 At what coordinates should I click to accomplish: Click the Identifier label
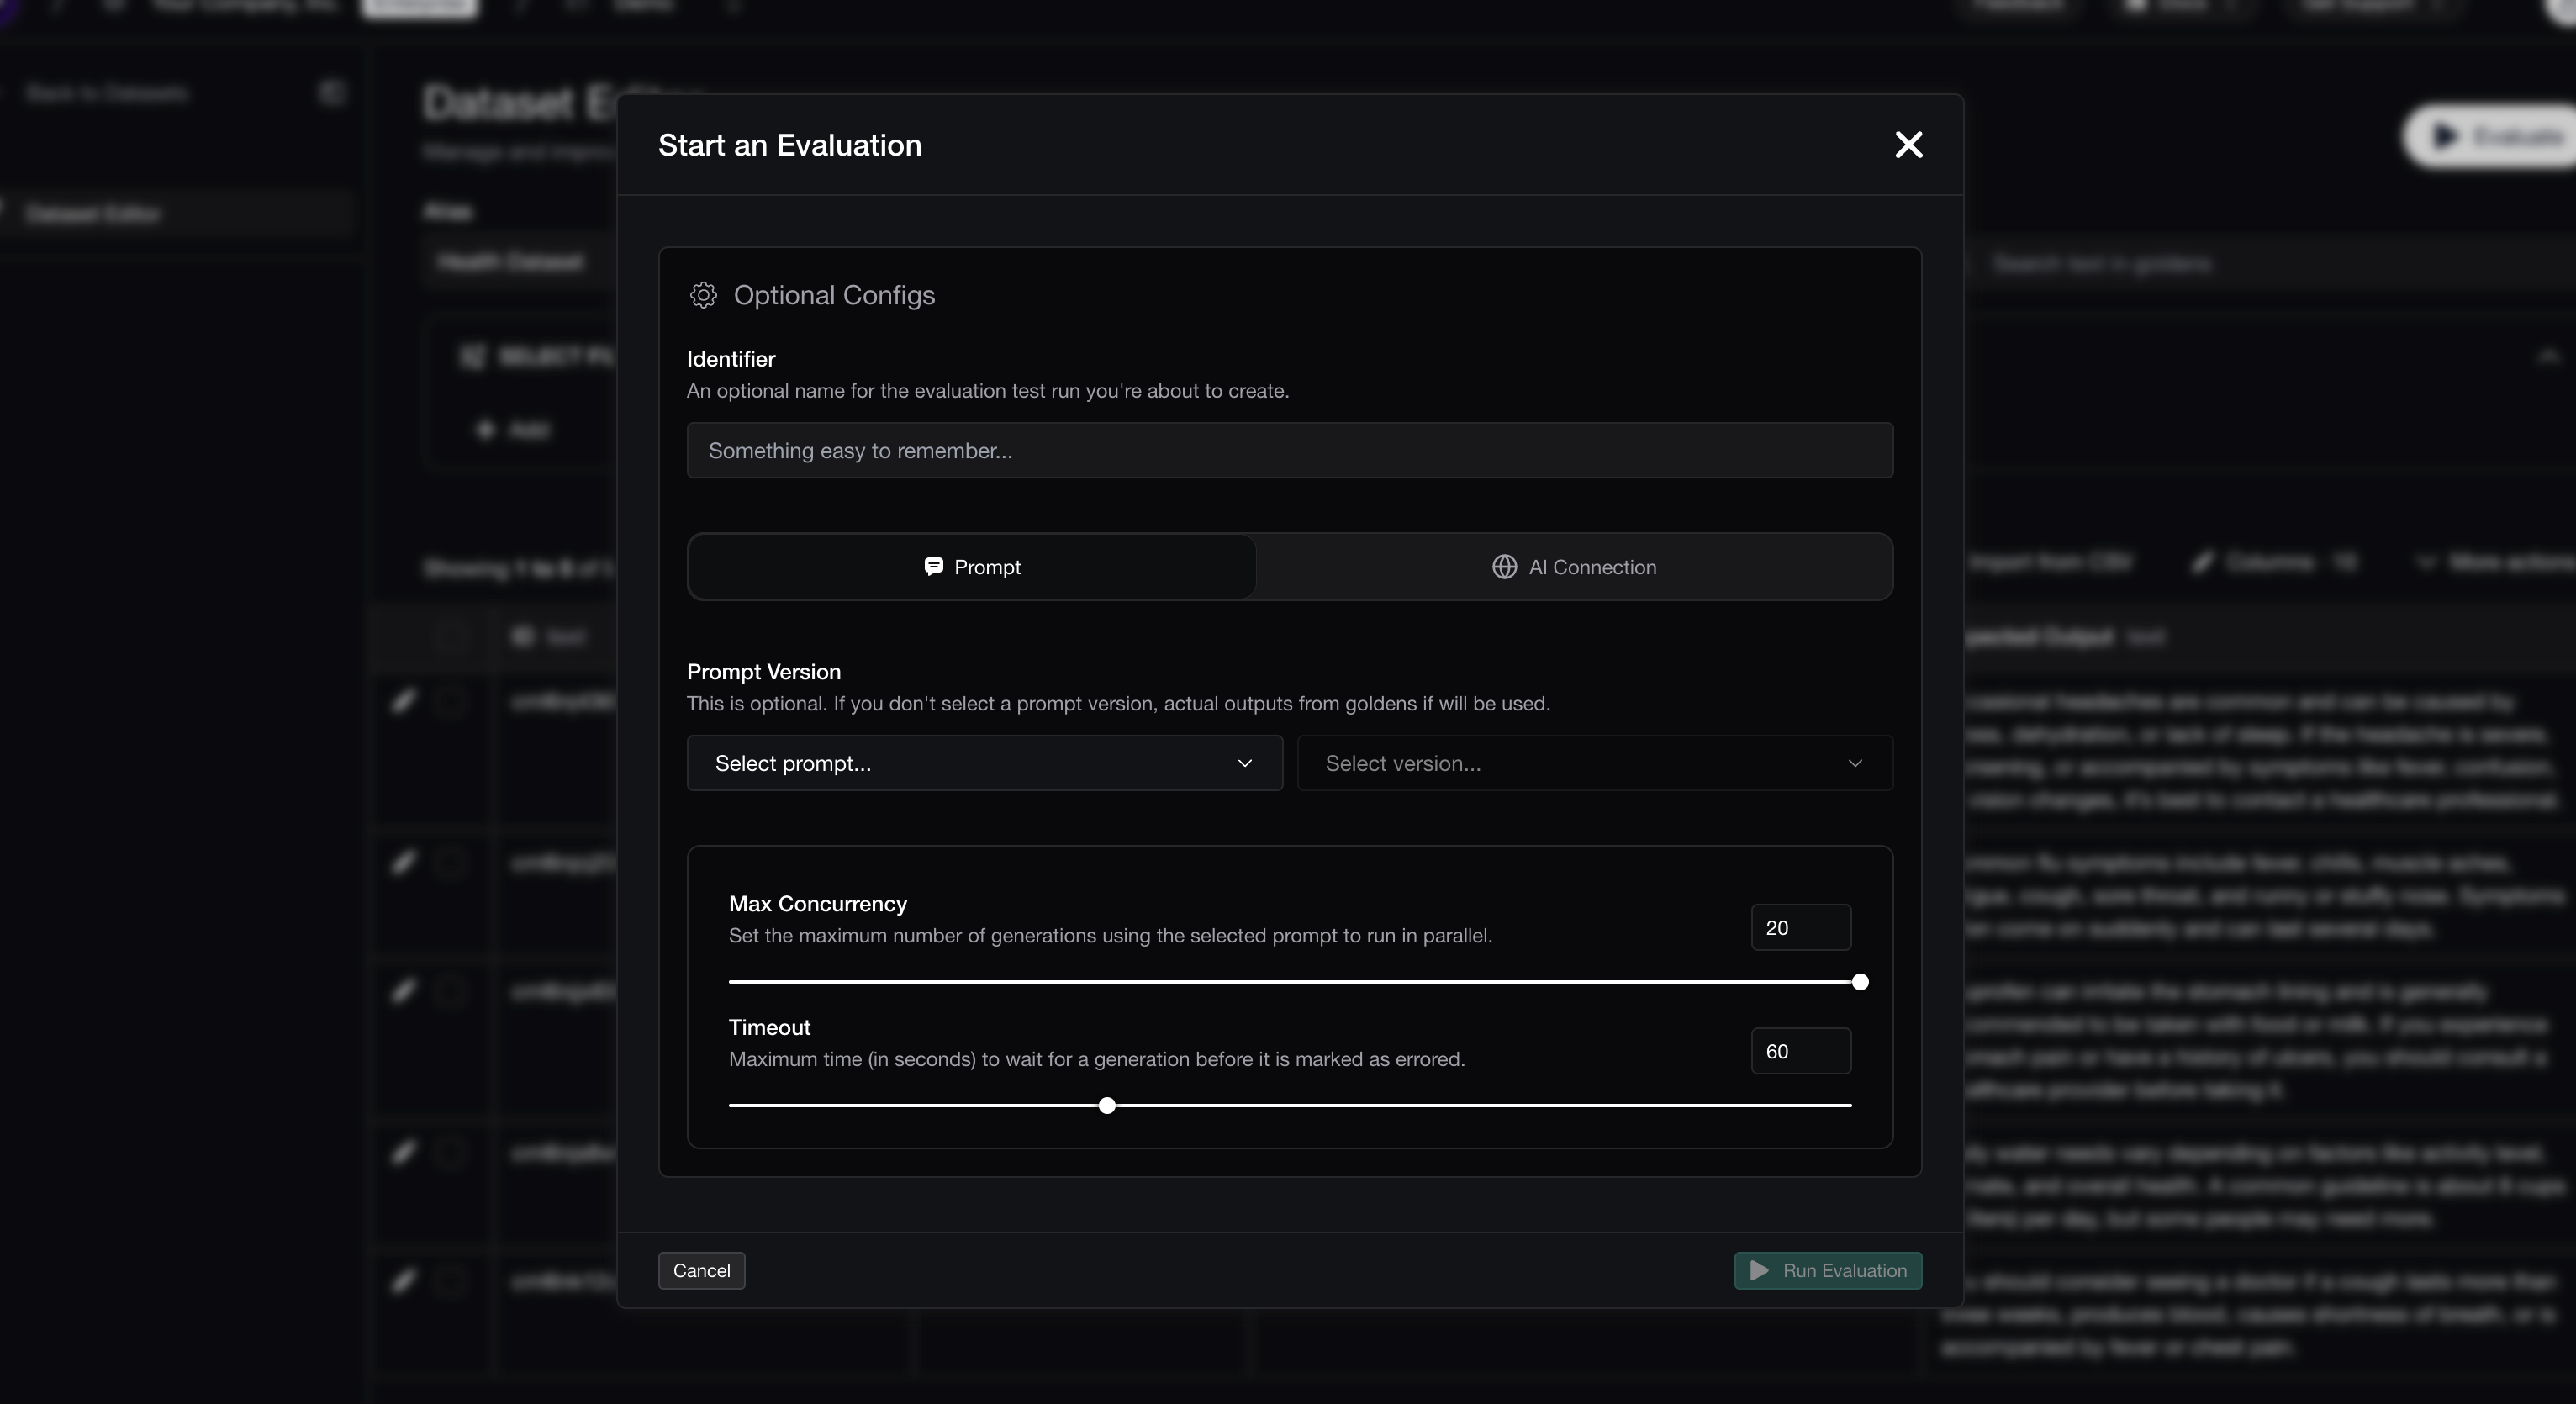coord(730,359)
